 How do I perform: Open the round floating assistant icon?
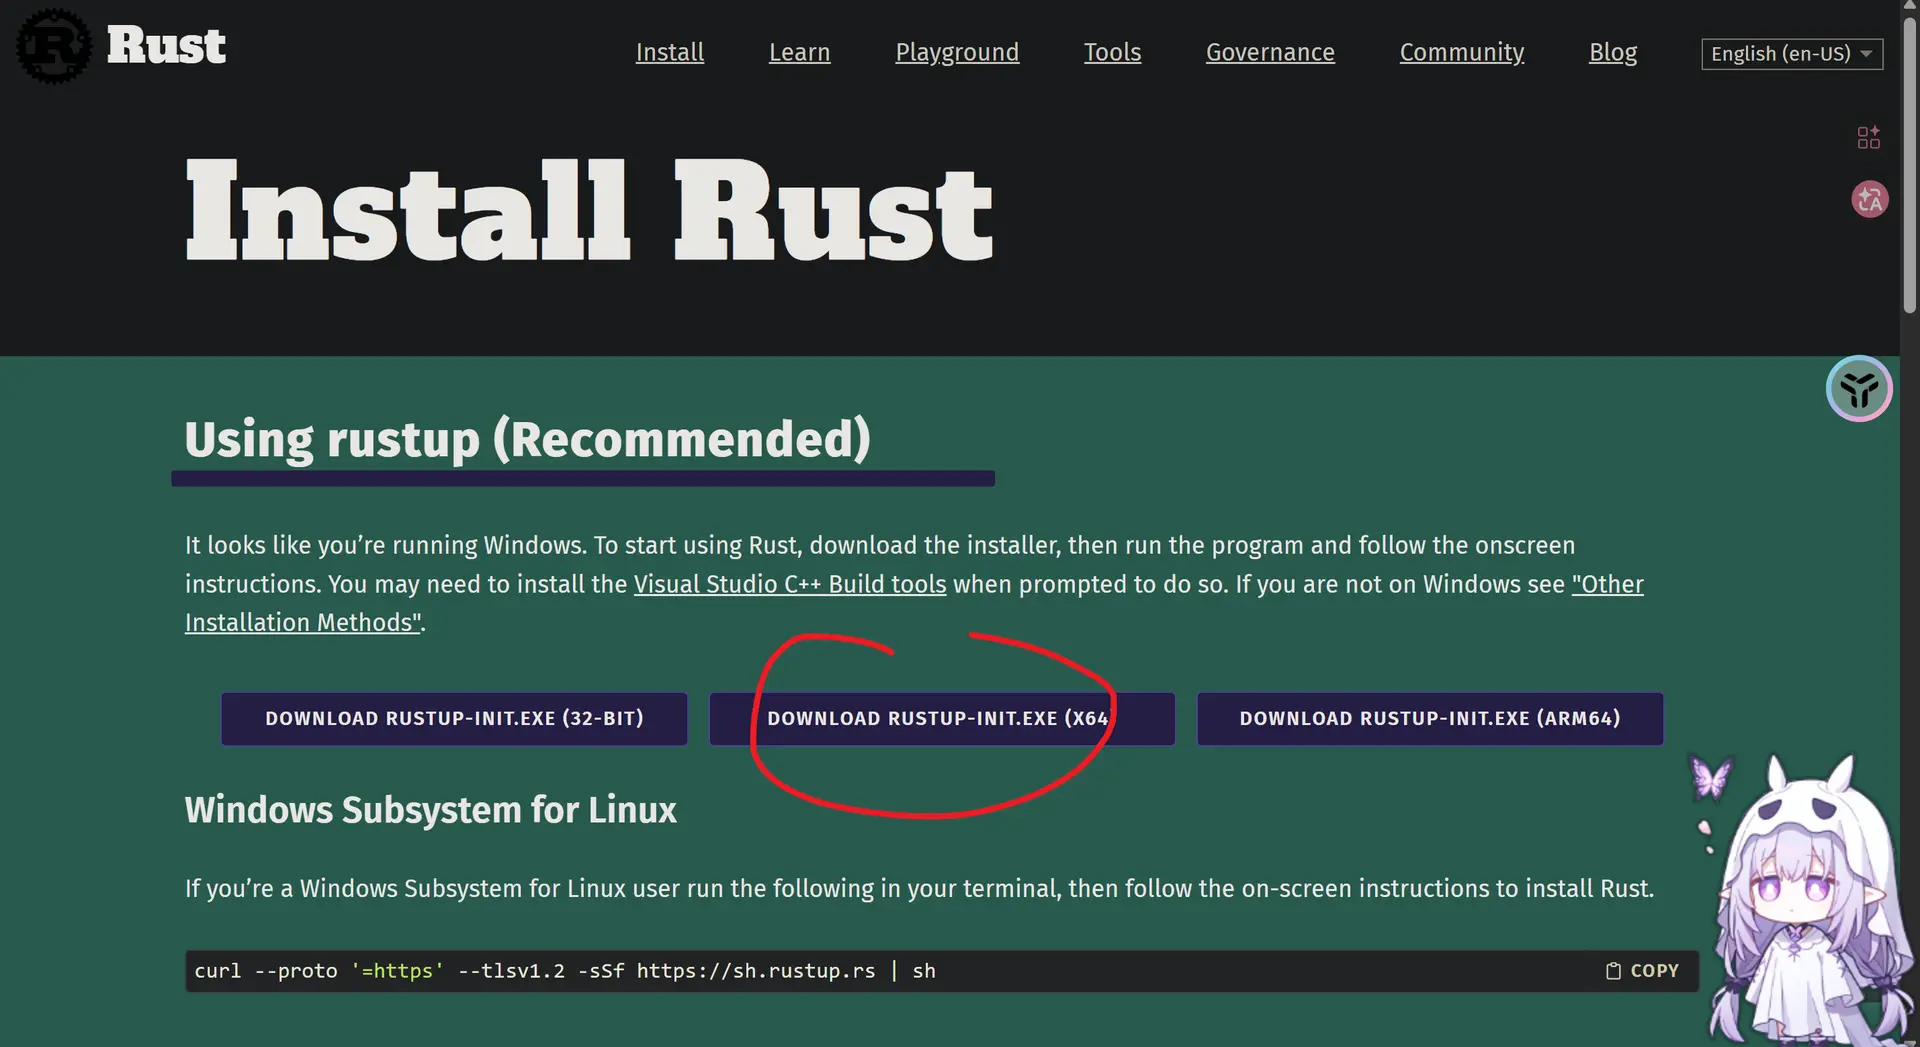tap(1859, 389)
